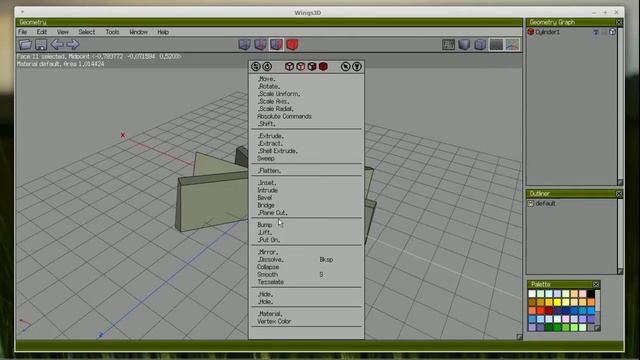Choose Scale Uniform from the context menu
The width and height of the screenshot is (640, 360).
pyautogui.click(x=279, y=94)
